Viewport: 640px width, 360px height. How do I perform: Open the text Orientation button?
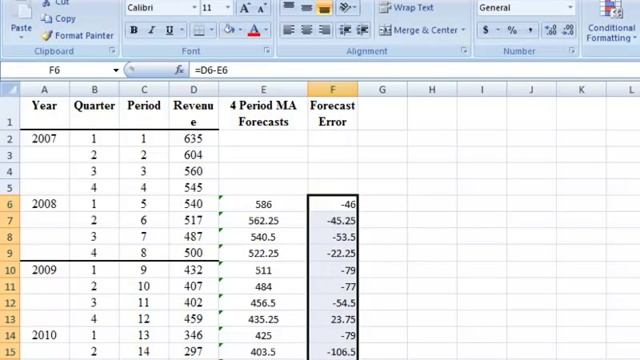point(347,8)
